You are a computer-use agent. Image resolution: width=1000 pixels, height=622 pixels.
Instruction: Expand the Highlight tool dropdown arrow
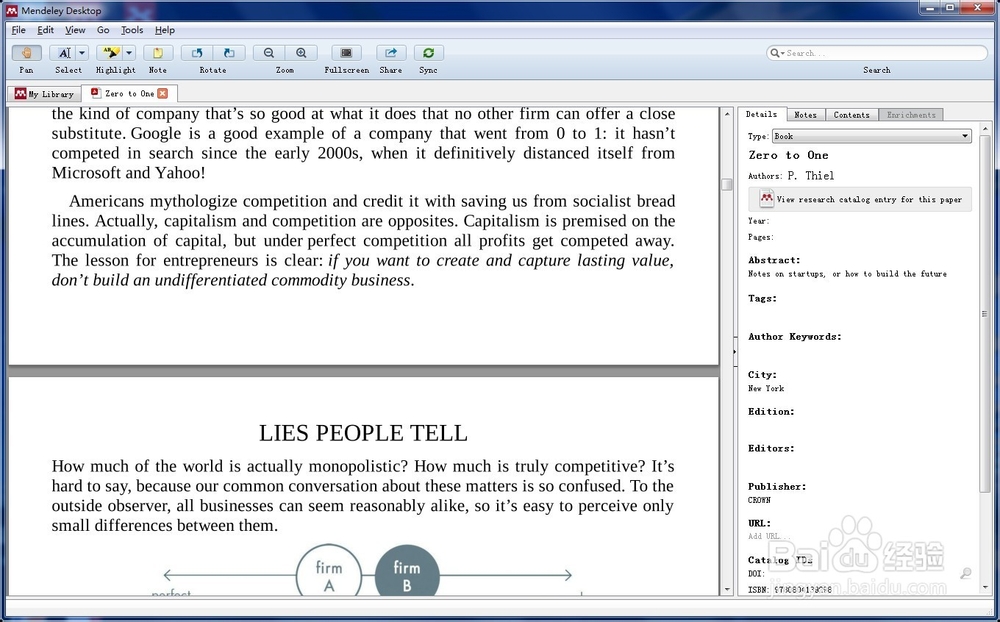point(129,53)
